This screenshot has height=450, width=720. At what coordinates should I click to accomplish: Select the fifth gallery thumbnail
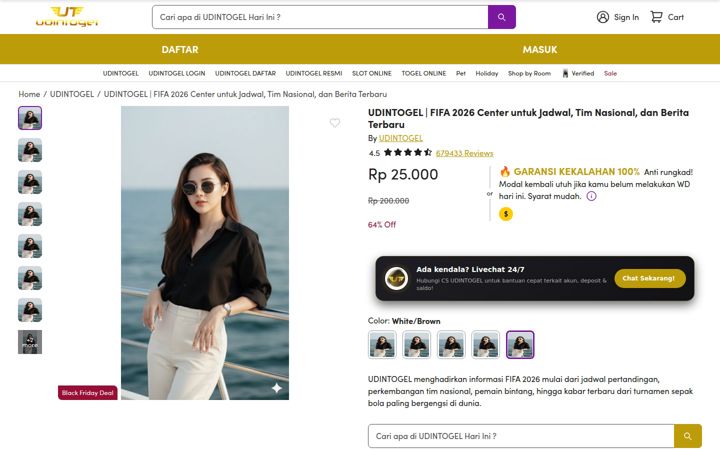[x=30, y=246]
